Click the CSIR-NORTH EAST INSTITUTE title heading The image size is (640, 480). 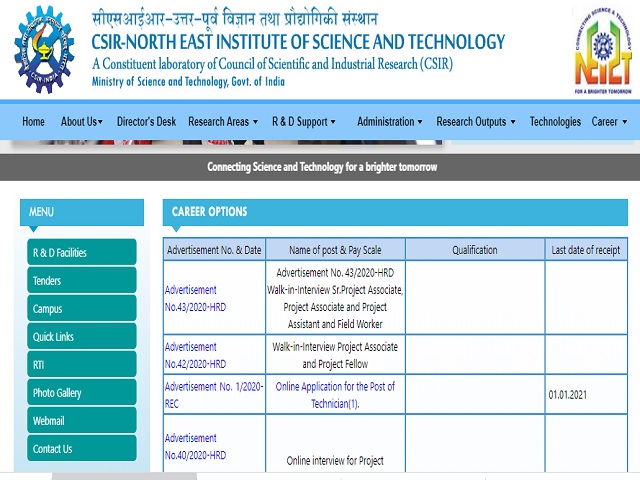(298, 42)
